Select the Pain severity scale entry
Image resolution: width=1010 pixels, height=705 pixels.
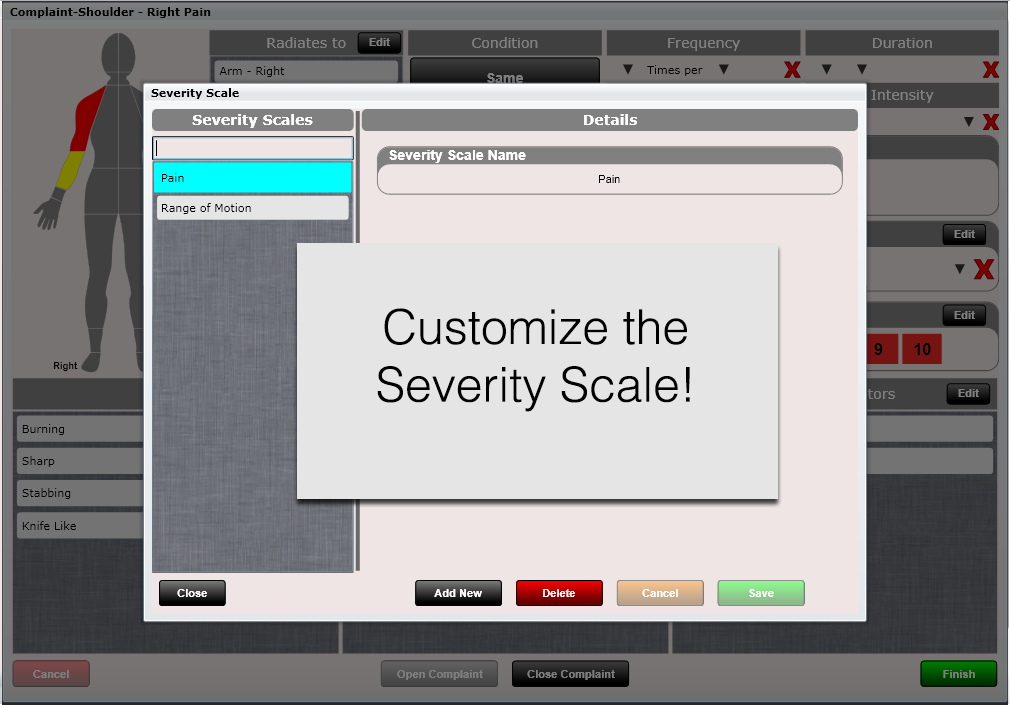252,178
